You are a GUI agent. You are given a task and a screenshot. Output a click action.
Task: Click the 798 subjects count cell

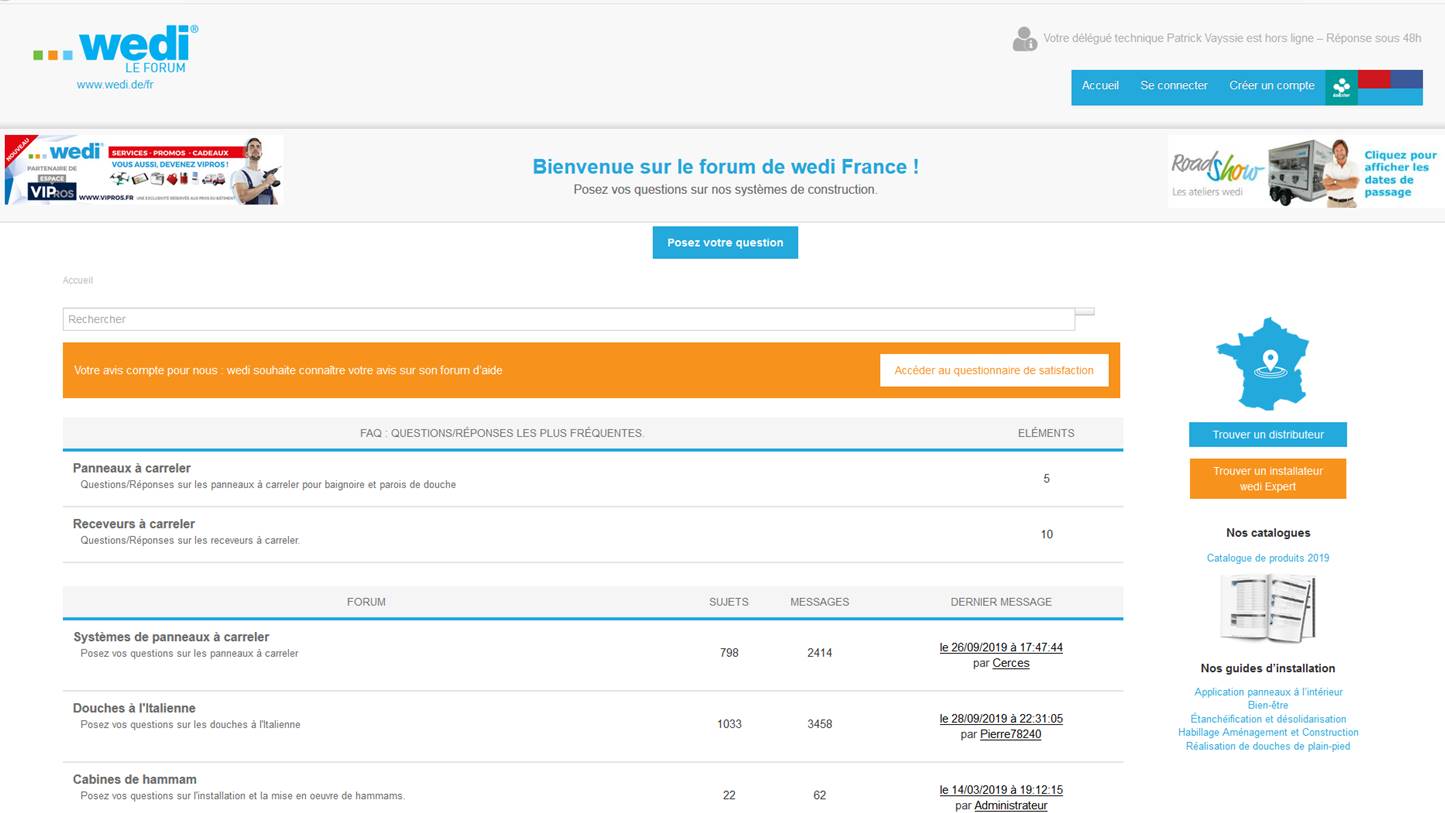coord(729,653)
